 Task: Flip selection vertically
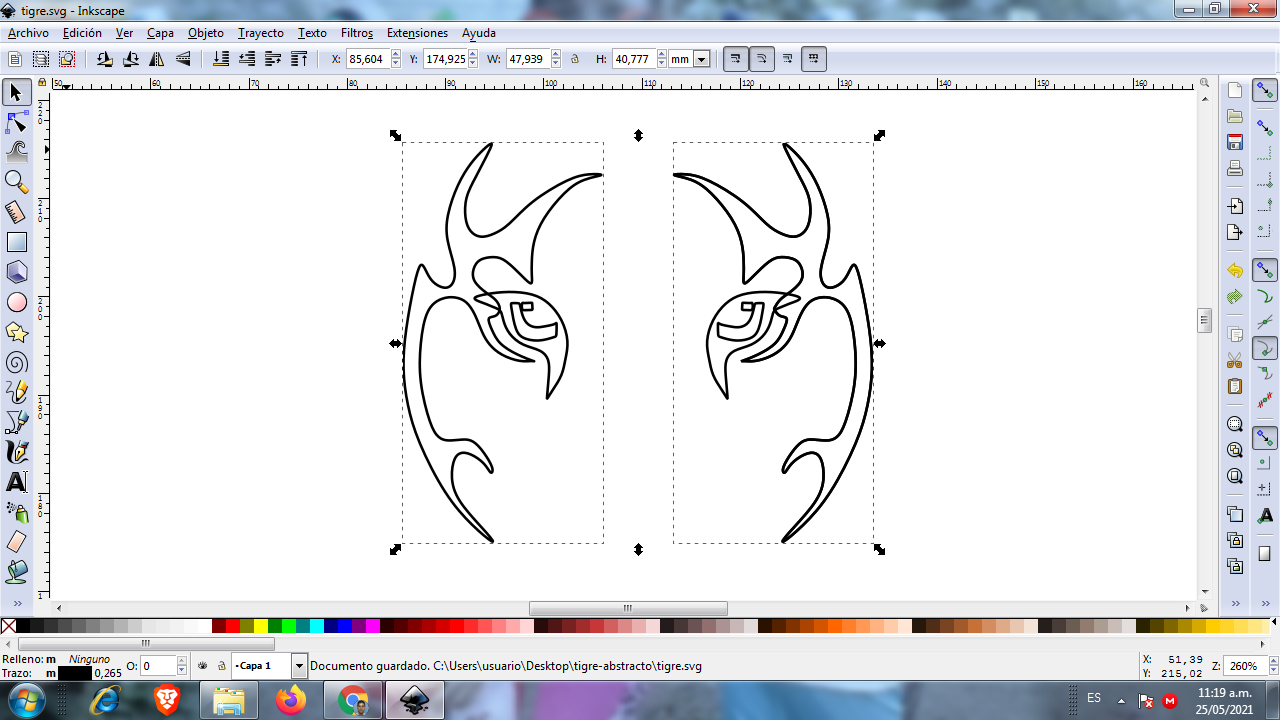coord(183,59)
